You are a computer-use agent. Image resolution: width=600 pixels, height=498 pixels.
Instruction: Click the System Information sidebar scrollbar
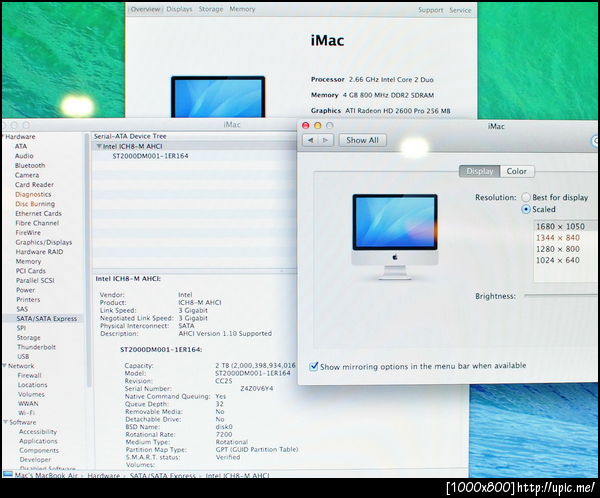tap(88, 260)
